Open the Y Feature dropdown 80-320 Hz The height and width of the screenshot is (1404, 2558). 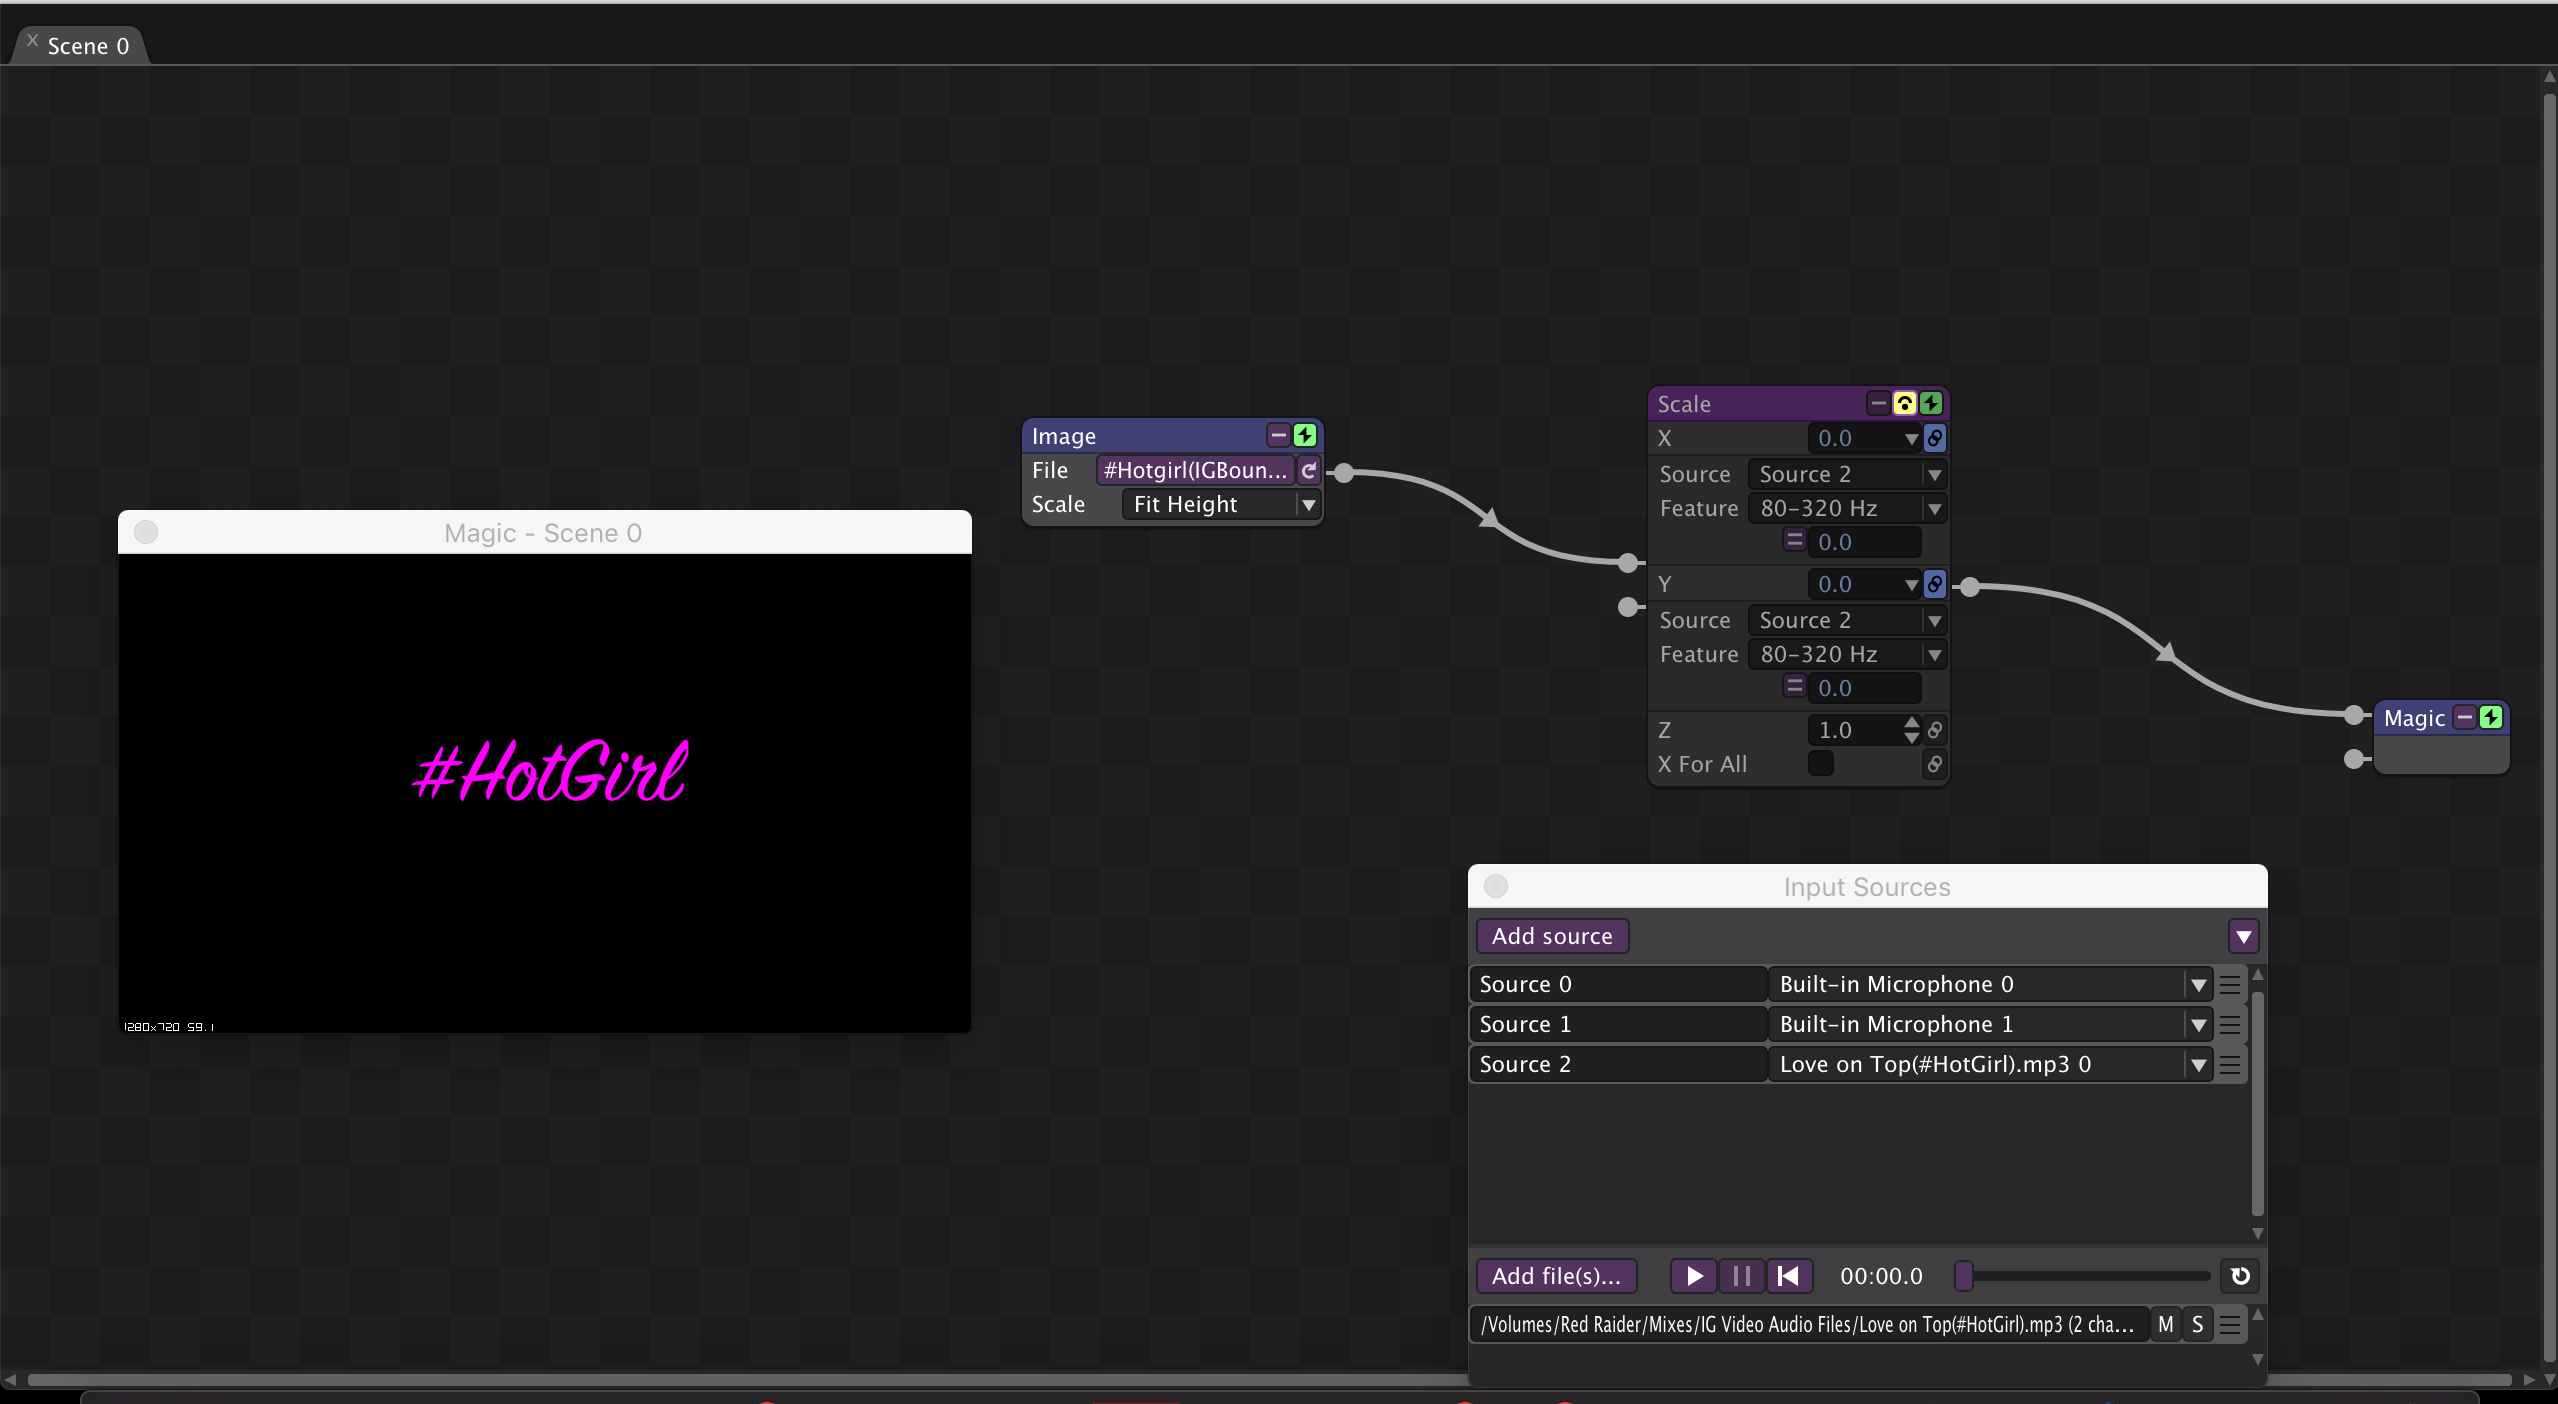coord(1846,654)
